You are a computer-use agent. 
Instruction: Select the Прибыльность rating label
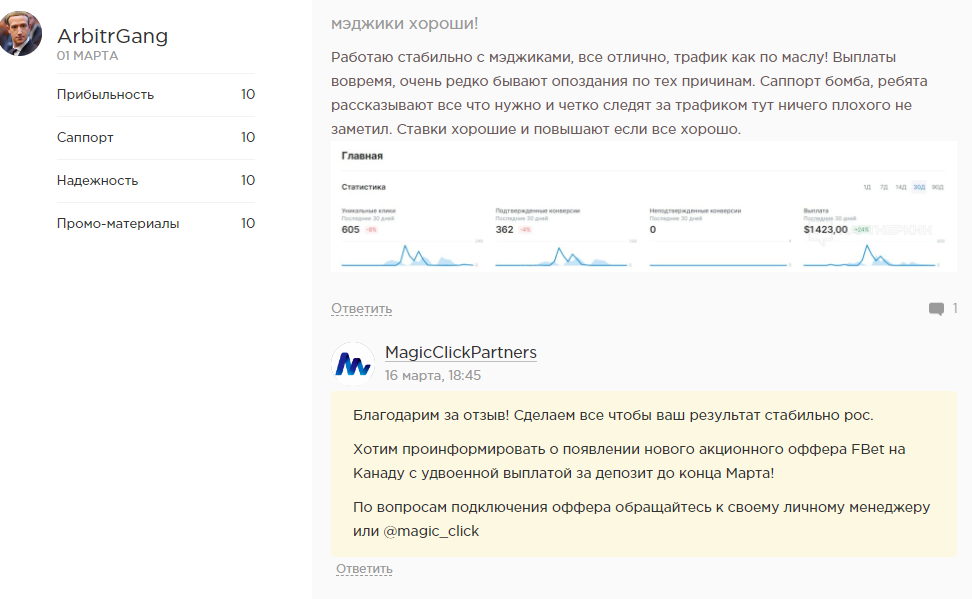click(x=105, y=94)
